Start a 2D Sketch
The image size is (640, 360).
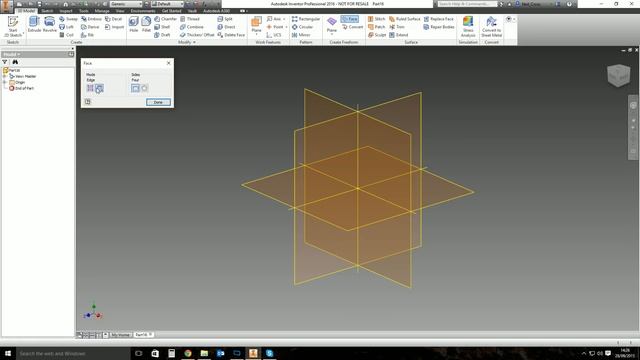[x=13, y=27]
